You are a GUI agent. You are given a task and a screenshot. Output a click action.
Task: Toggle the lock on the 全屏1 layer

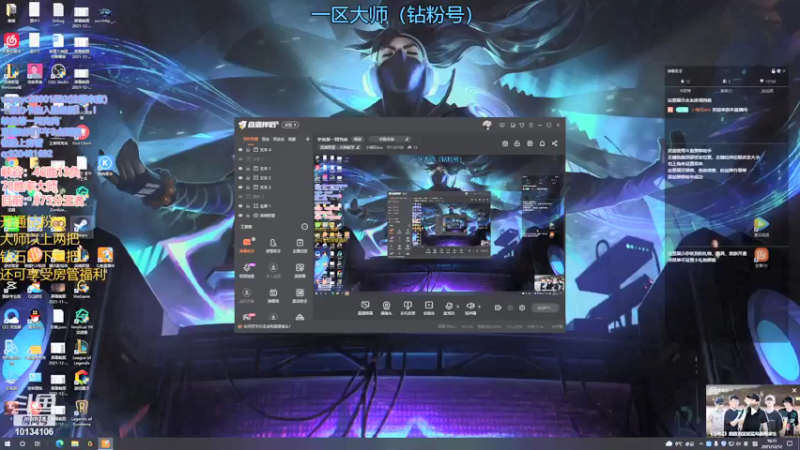(248, 206)
